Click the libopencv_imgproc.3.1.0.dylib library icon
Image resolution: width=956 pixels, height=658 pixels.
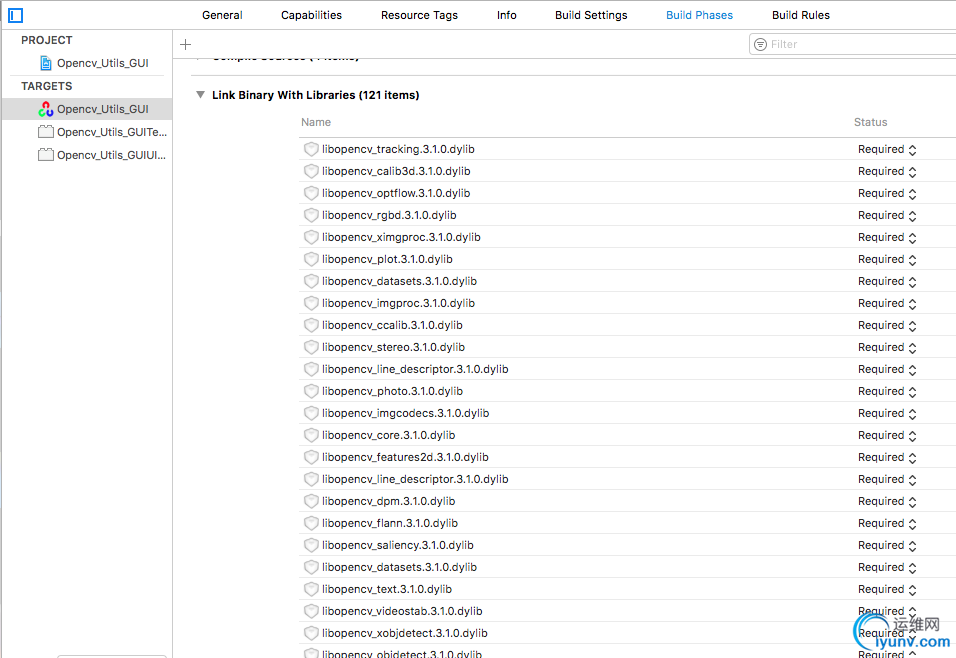pyautogui.click(x=311, y=303)
